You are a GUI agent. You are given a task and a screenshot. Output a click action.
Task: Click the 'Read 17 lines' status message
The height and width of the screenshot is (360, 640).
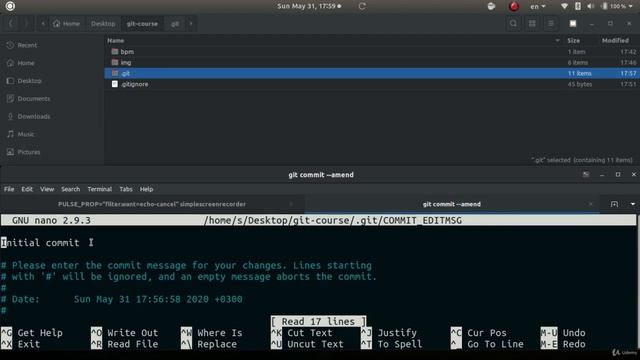[318, 322]
